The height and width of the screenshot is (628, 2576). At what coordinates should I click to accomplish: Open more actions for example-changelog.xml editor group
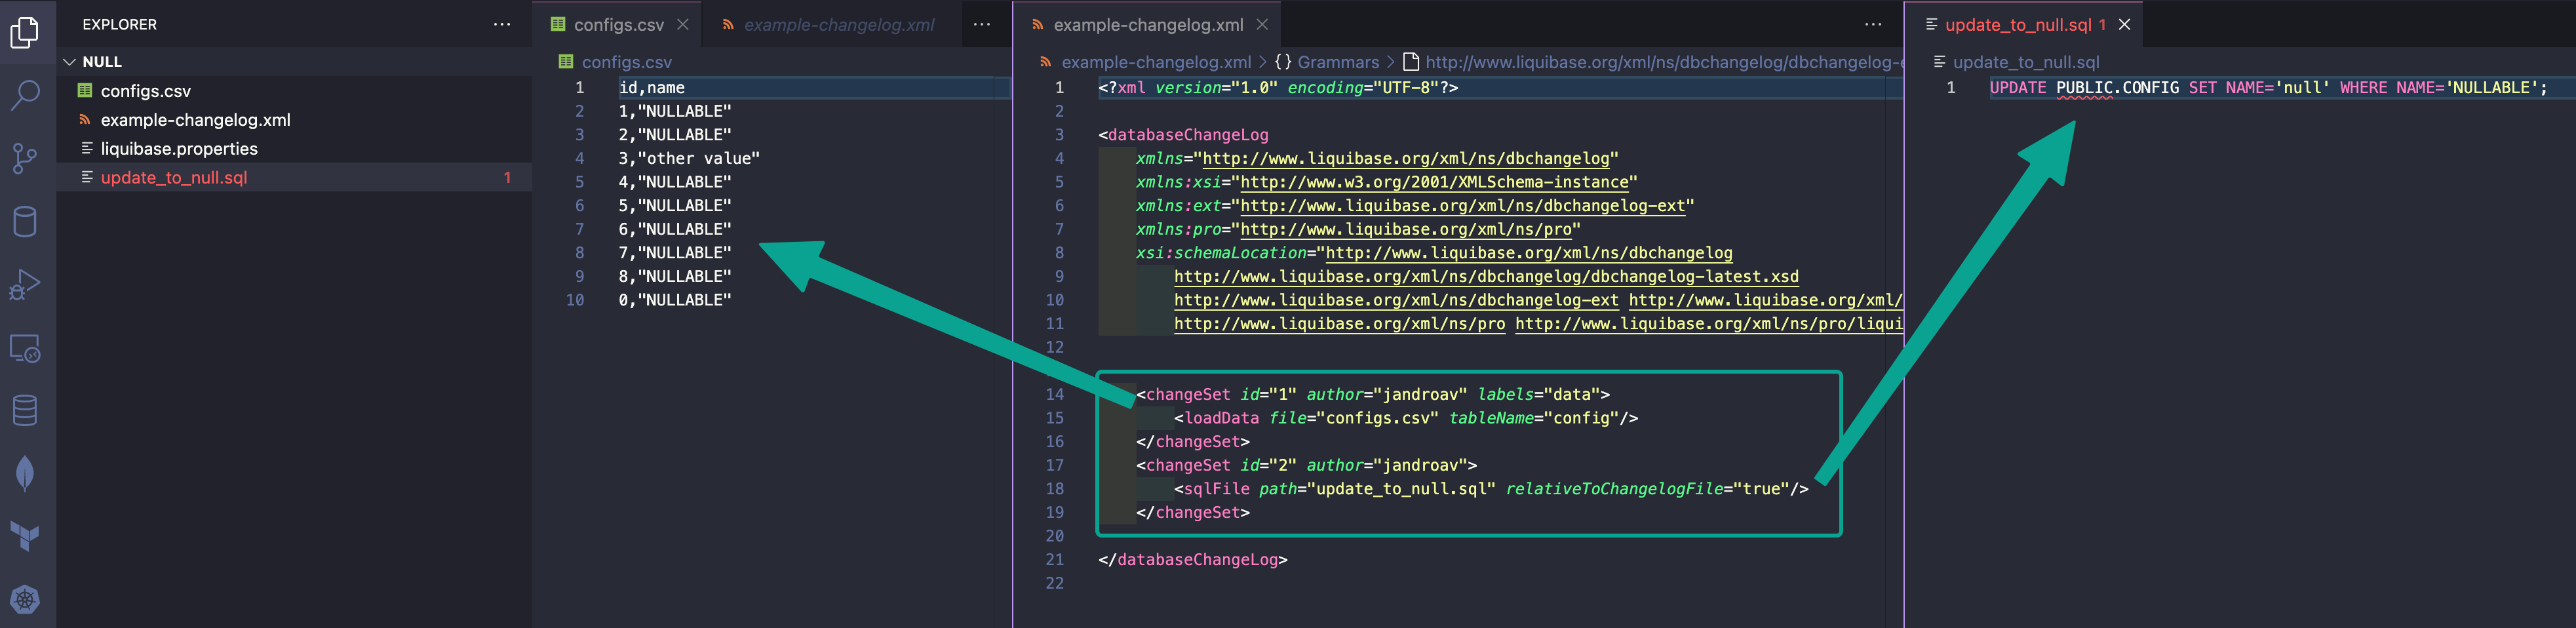(1873, 24)
